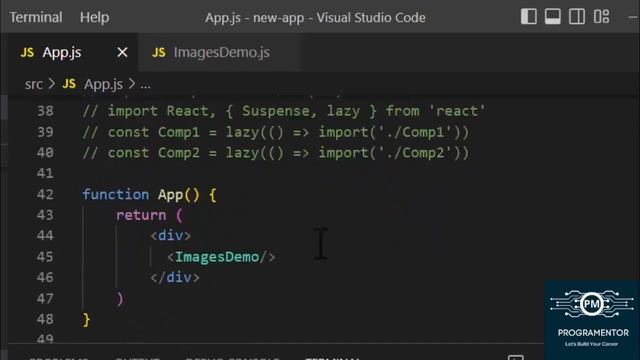Click closing brace on line 48
The width and height of the screenshot is (640, 360).
(87, 319)
